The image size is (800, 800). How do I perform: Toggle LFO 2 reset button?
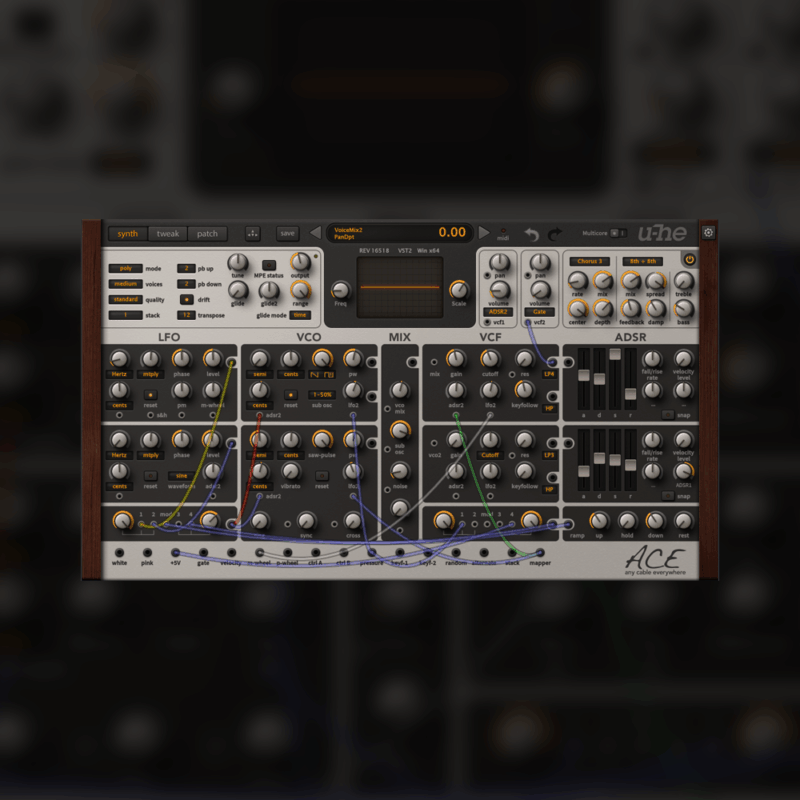(x=151, y=476)
